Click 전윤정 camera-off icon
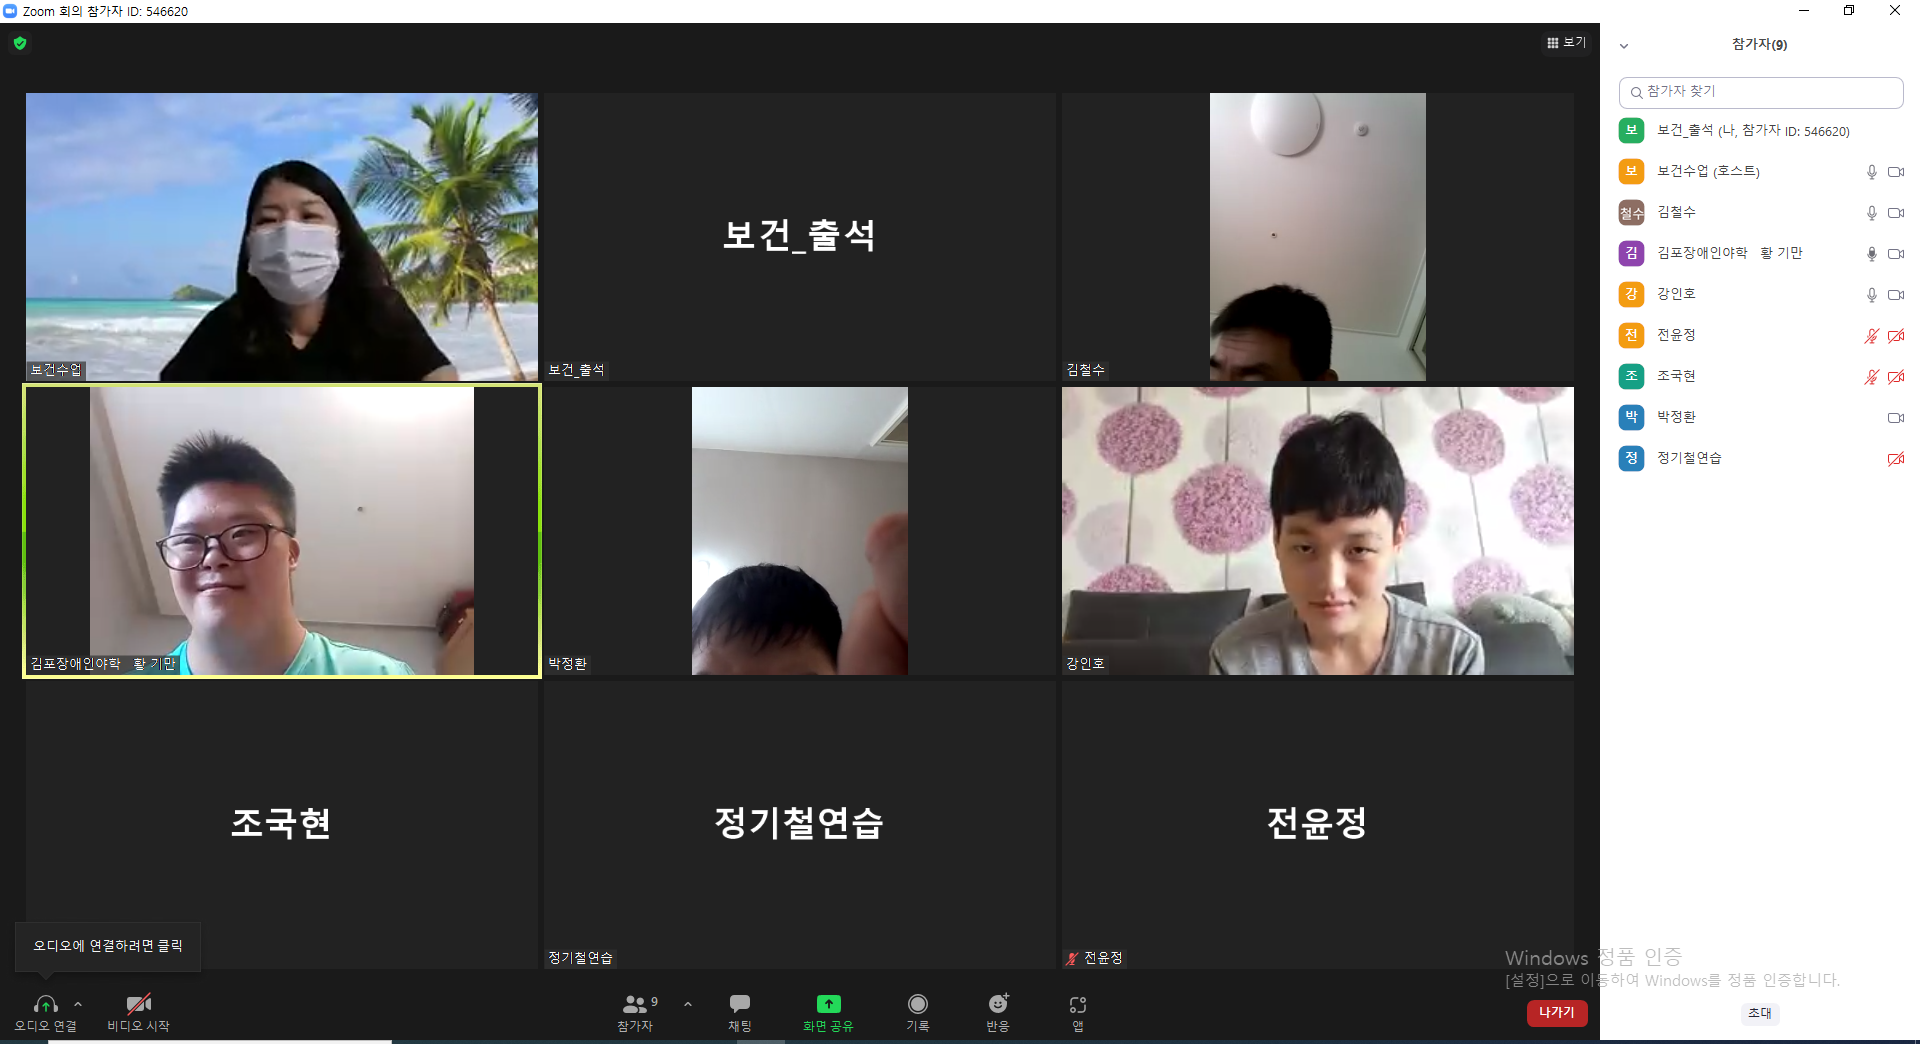This screenshot has height=1044, width=1930. point(1896,336)
